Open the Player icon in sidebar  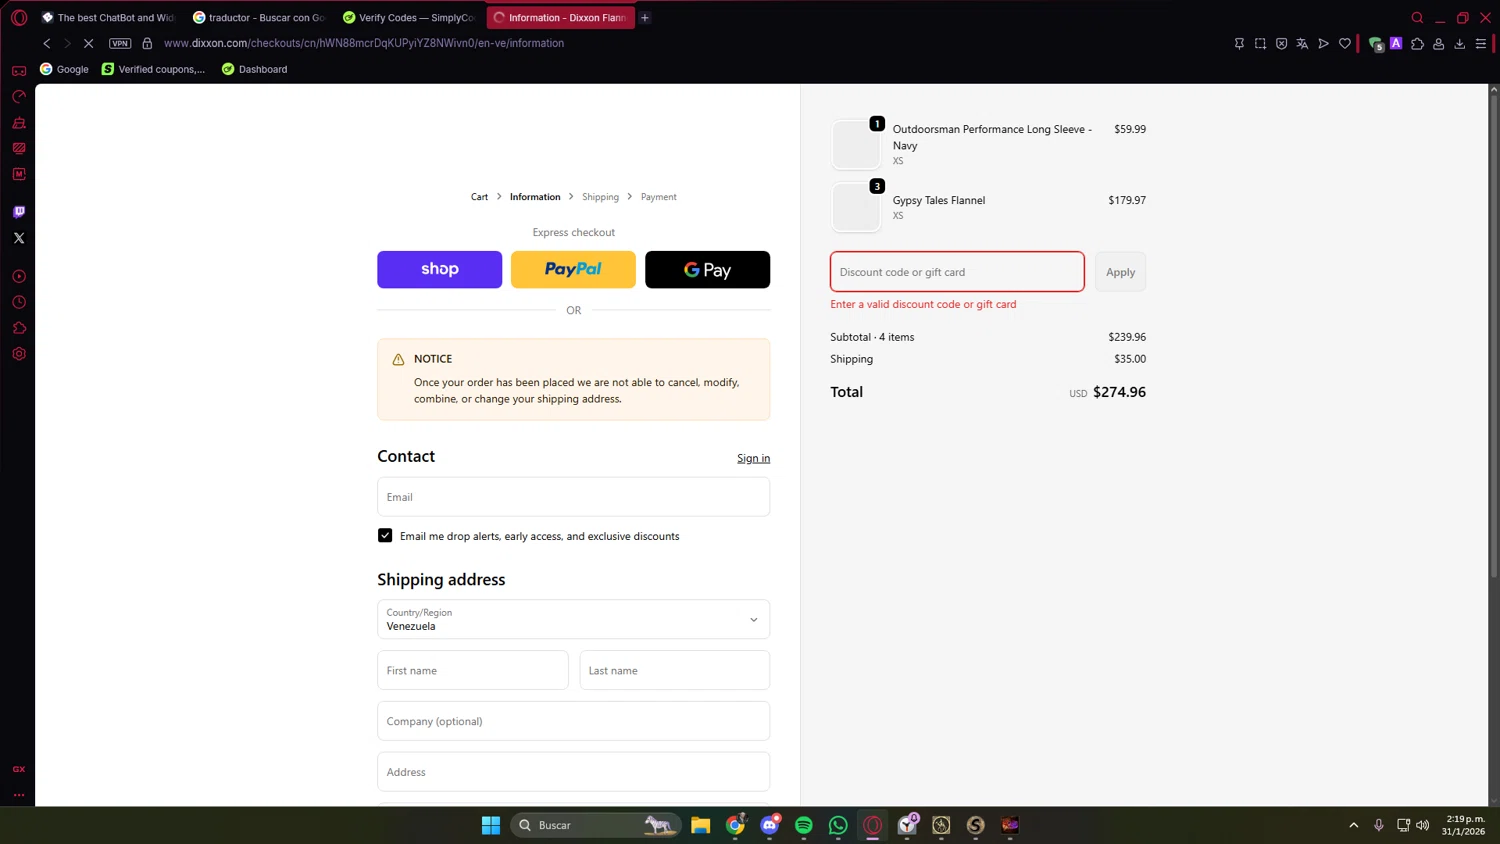click(19, 276)
